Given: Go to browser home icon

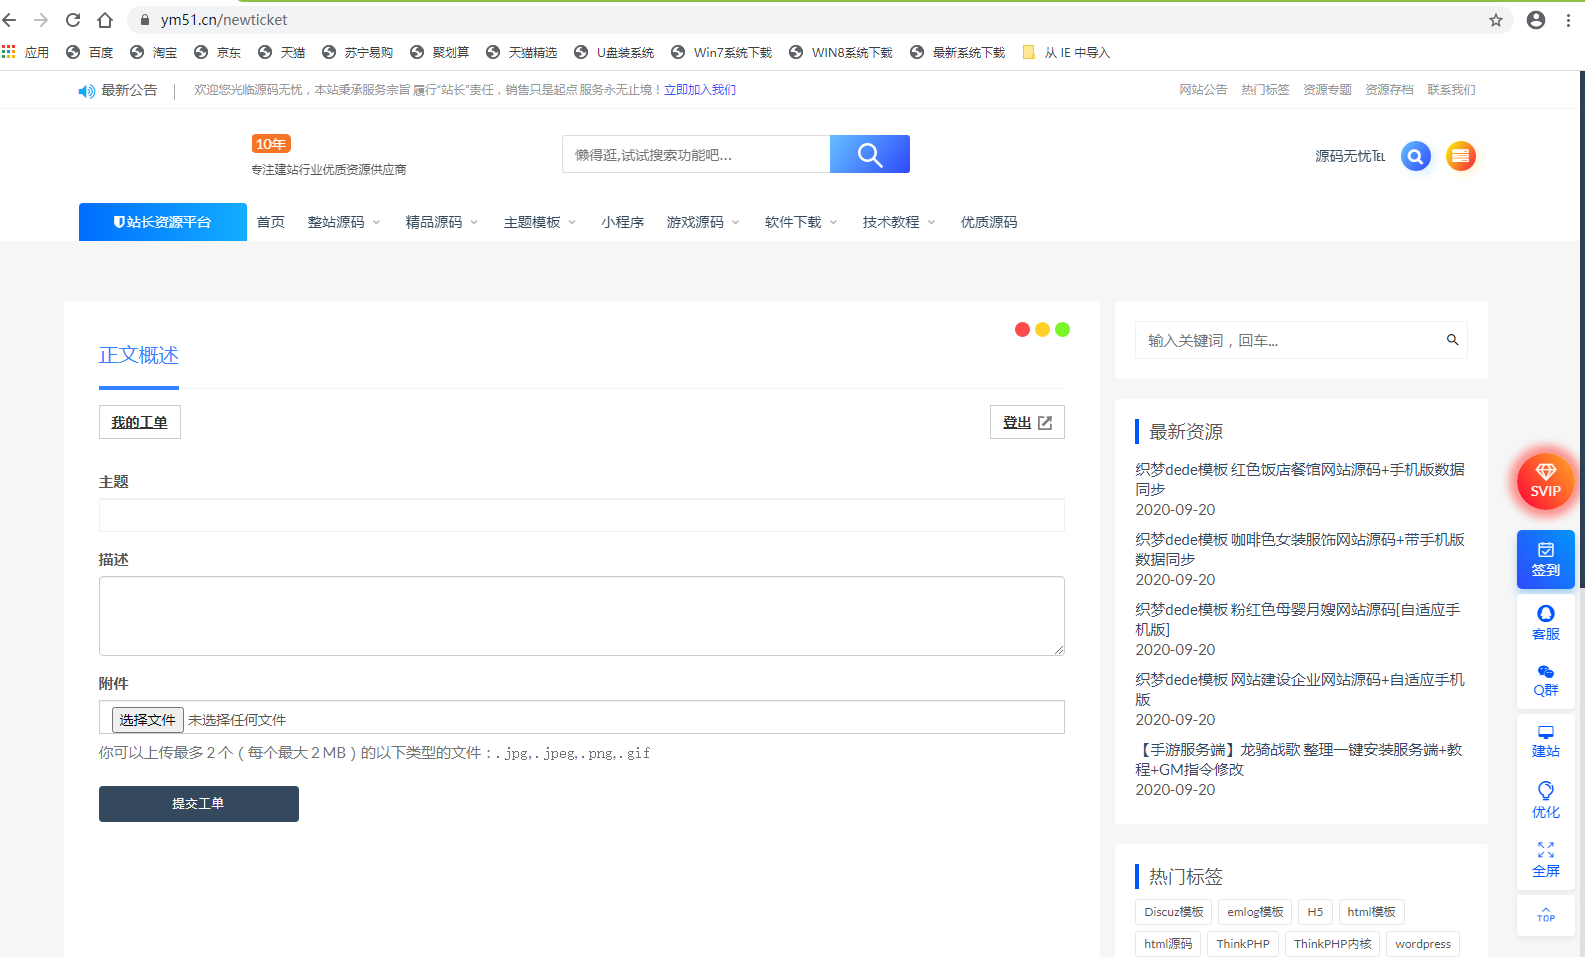Looking at the screenshot, I should [x=105, y=20].
